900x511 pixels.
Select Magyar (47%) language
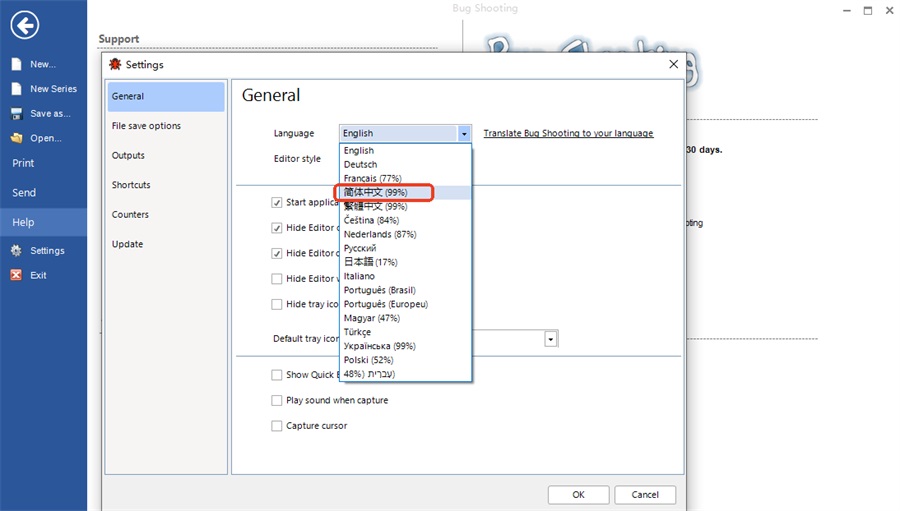click(x=405, y=318)
